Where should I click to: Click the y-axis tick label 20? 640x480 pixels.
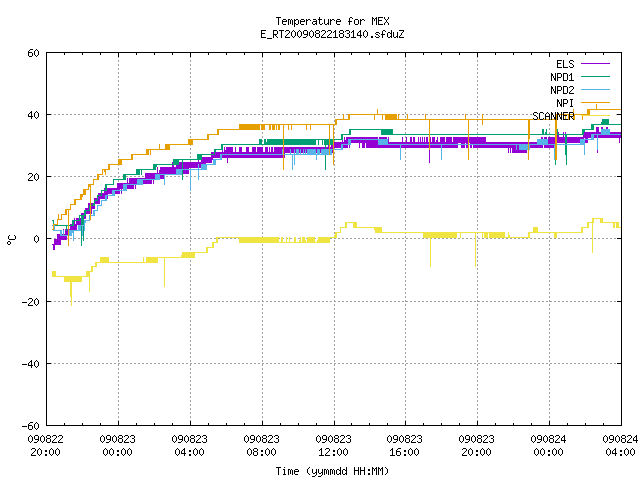[x=33, y=177]
